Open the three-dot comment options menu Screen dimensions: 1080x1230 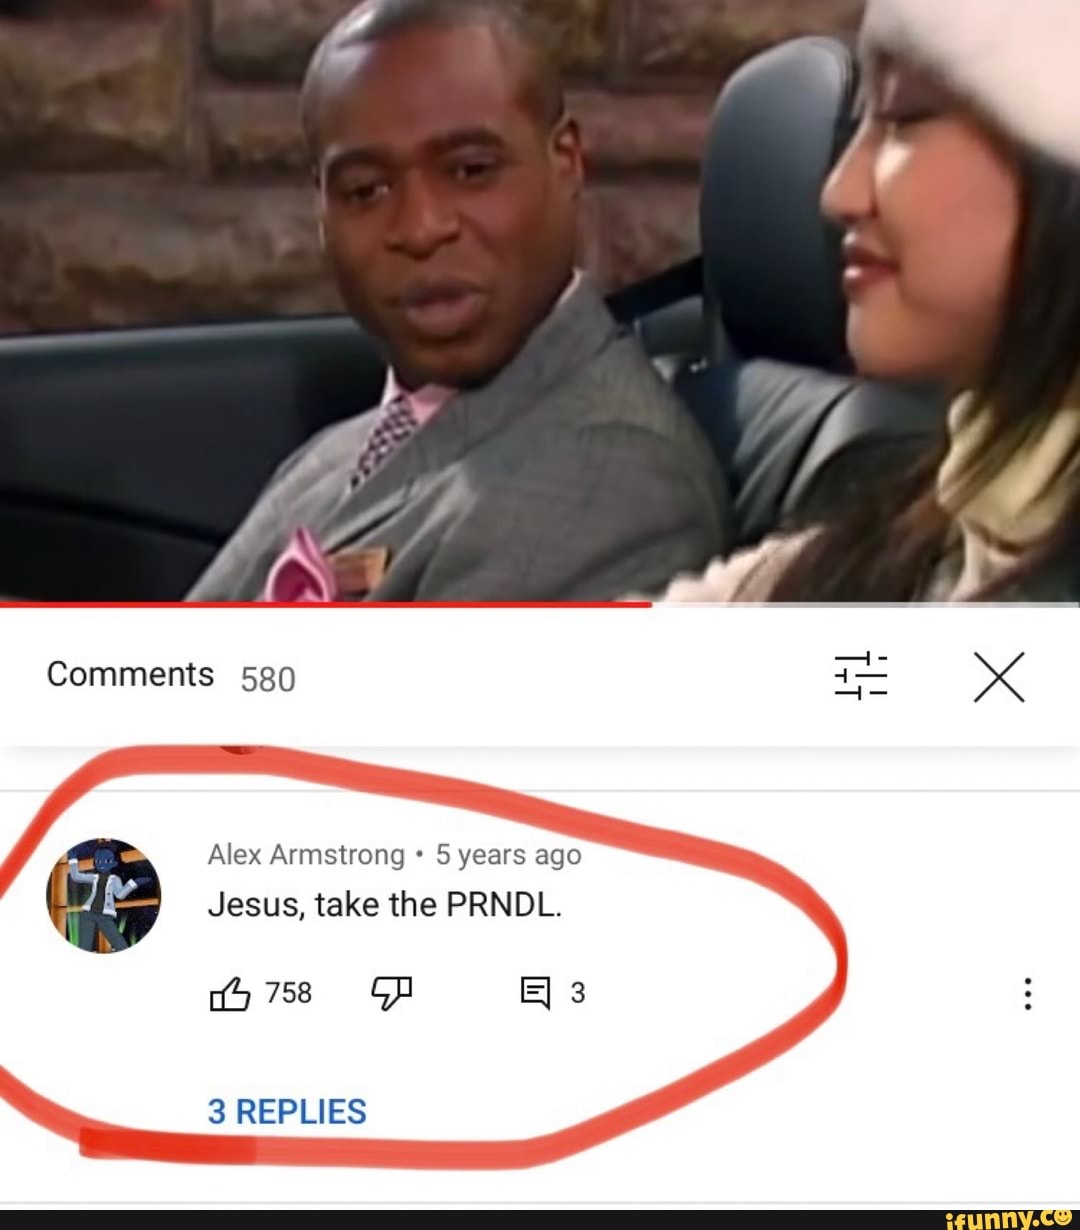click(x=1027, y=993)
